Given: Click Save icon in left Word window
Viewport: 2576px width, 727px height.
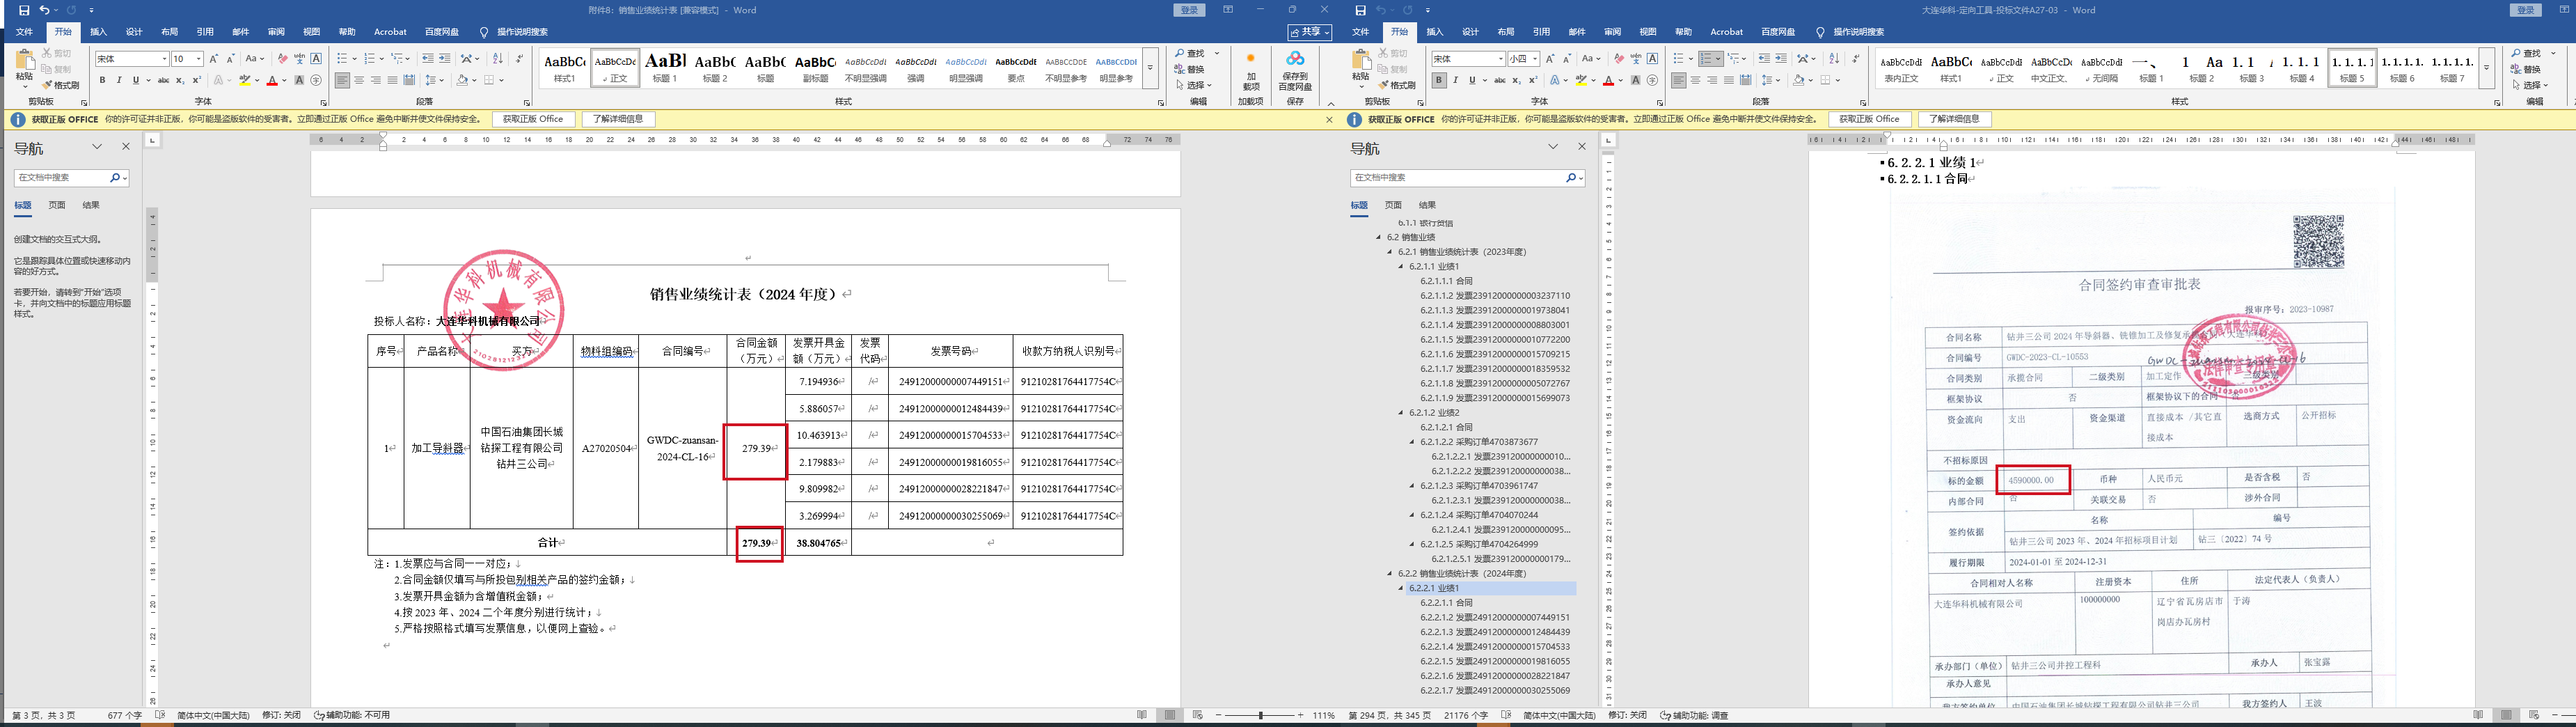Looking at the screenshot, I should pos(24,10).
